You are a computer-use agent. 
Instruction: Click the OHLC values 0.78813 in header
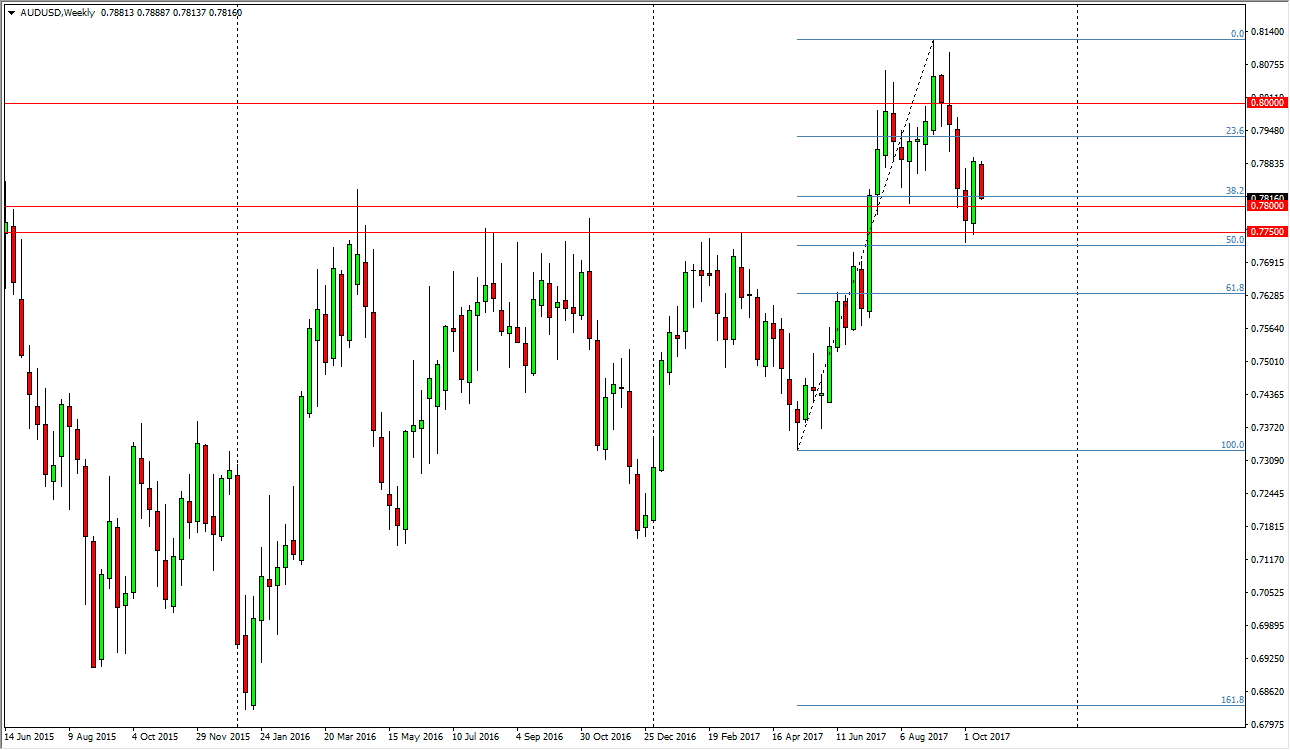point(118,13)
